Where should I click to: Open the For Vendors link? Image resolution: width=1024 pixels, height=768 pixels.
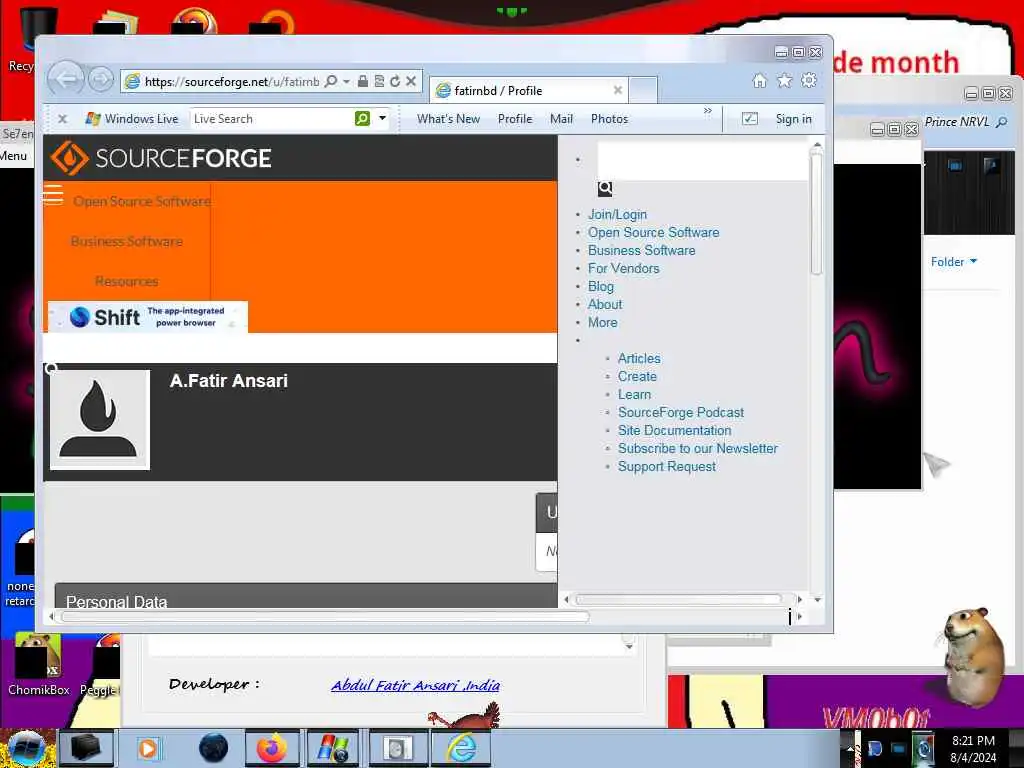[x=624, y=268]
